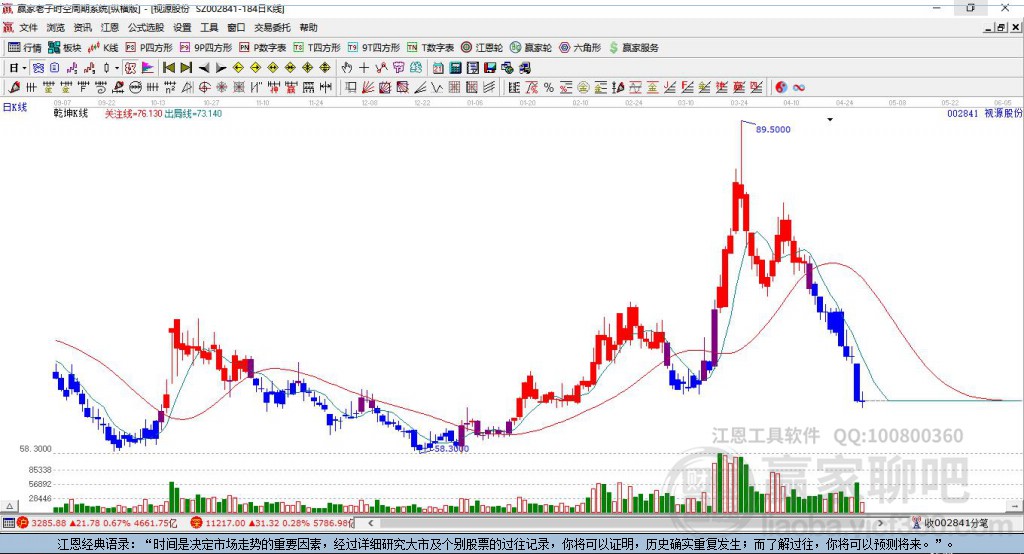Open the 帮助 menu
Viewport: 1024px width, 554px height.
308,27
